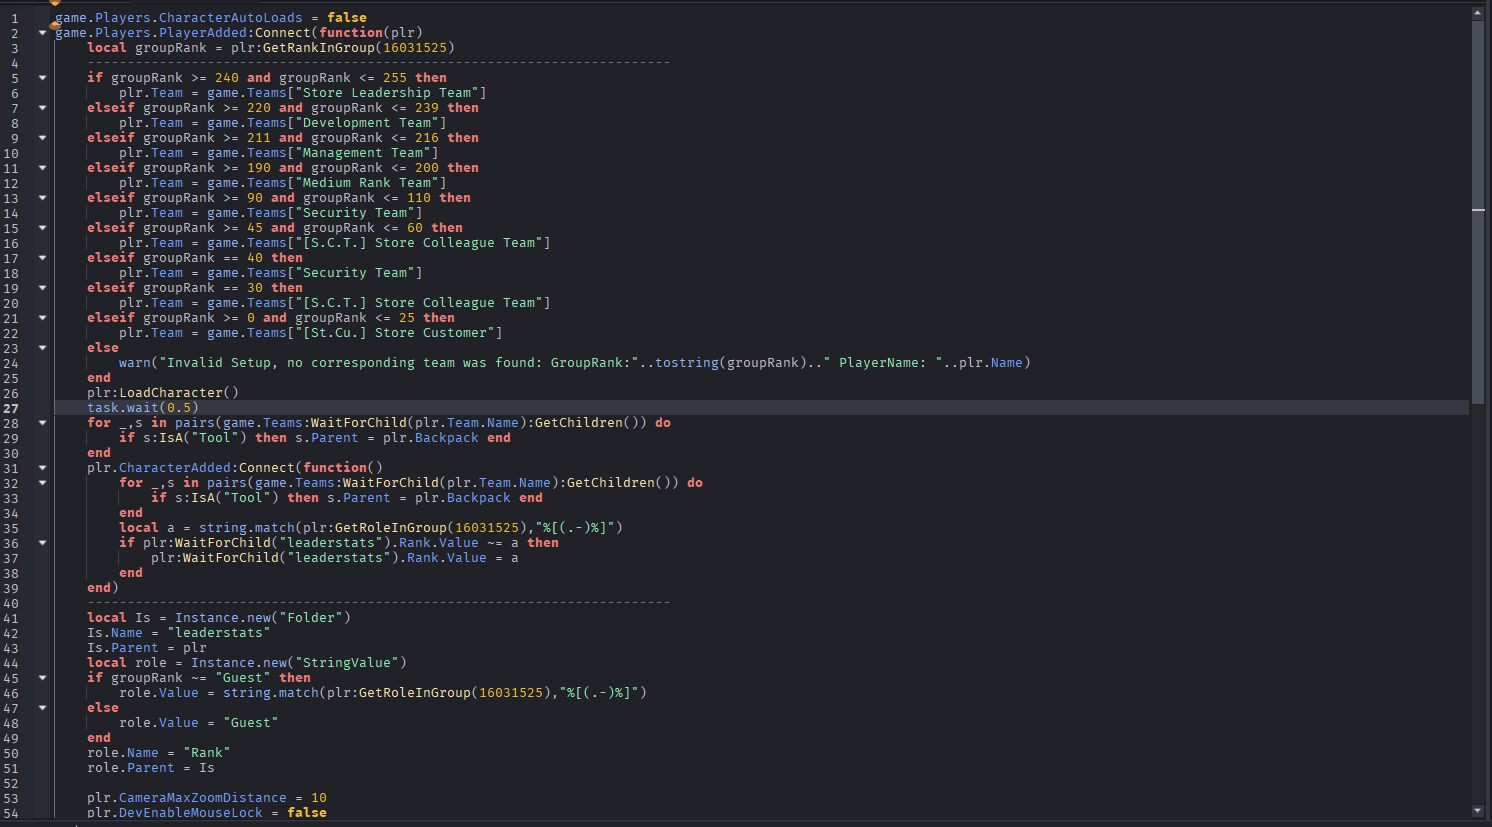Screen dimensions: 1492x827
Task: Click the scroll down arrow of editor
Action: click(x=1478, y=811)
